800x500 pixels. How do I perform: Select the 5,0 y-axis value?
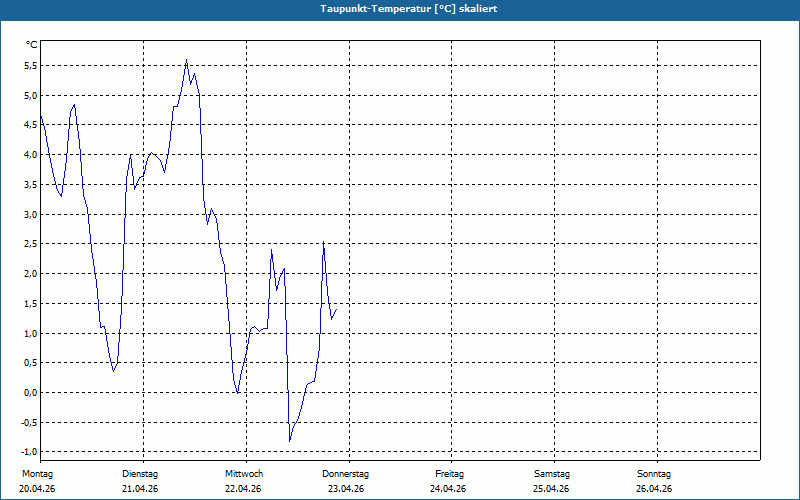coord(31,95)
